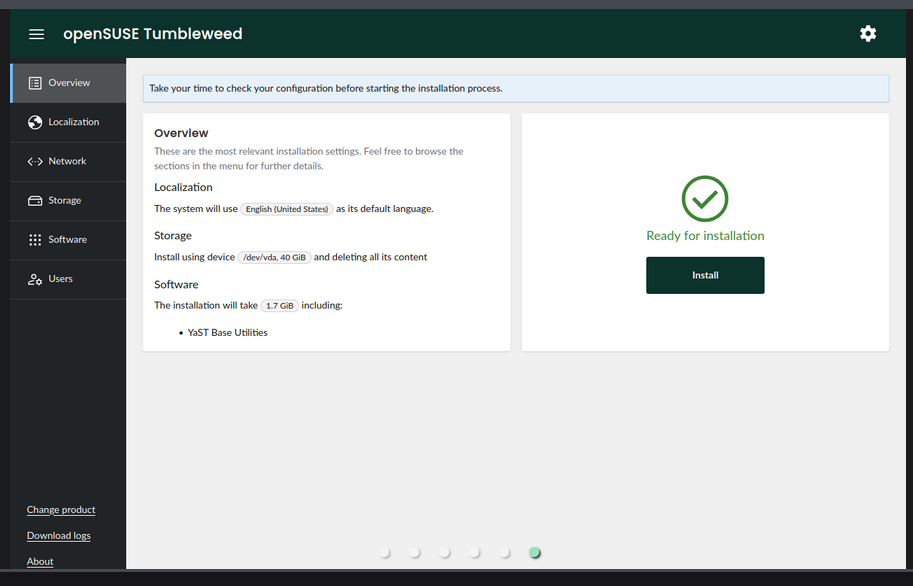Click the Download logs link
Screen dimensions: 913x586
[x=59, y=536]
